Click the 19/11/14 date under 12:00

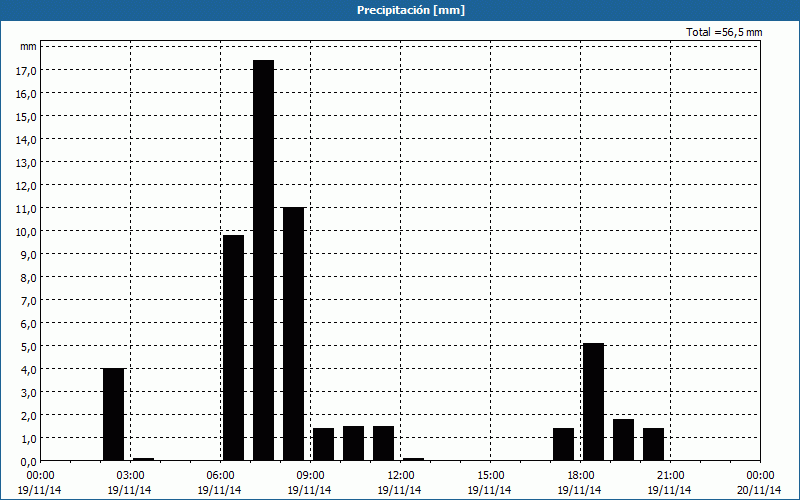click(x=399, y=490)
